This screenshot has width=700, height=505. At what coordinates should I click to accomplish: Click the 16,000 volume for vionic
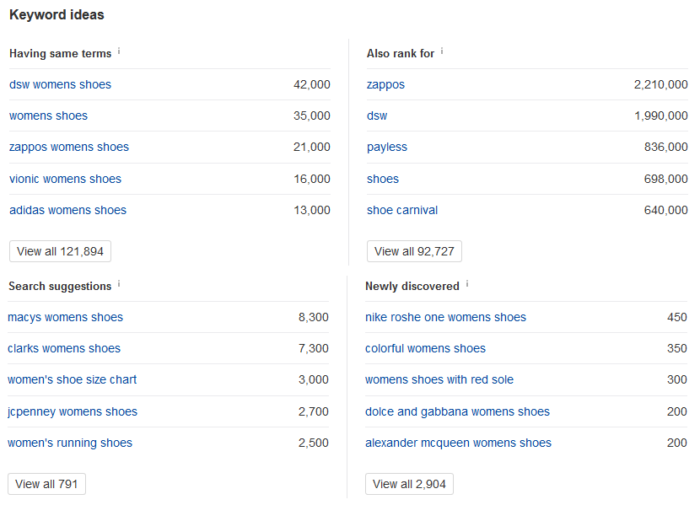(312, 179)
